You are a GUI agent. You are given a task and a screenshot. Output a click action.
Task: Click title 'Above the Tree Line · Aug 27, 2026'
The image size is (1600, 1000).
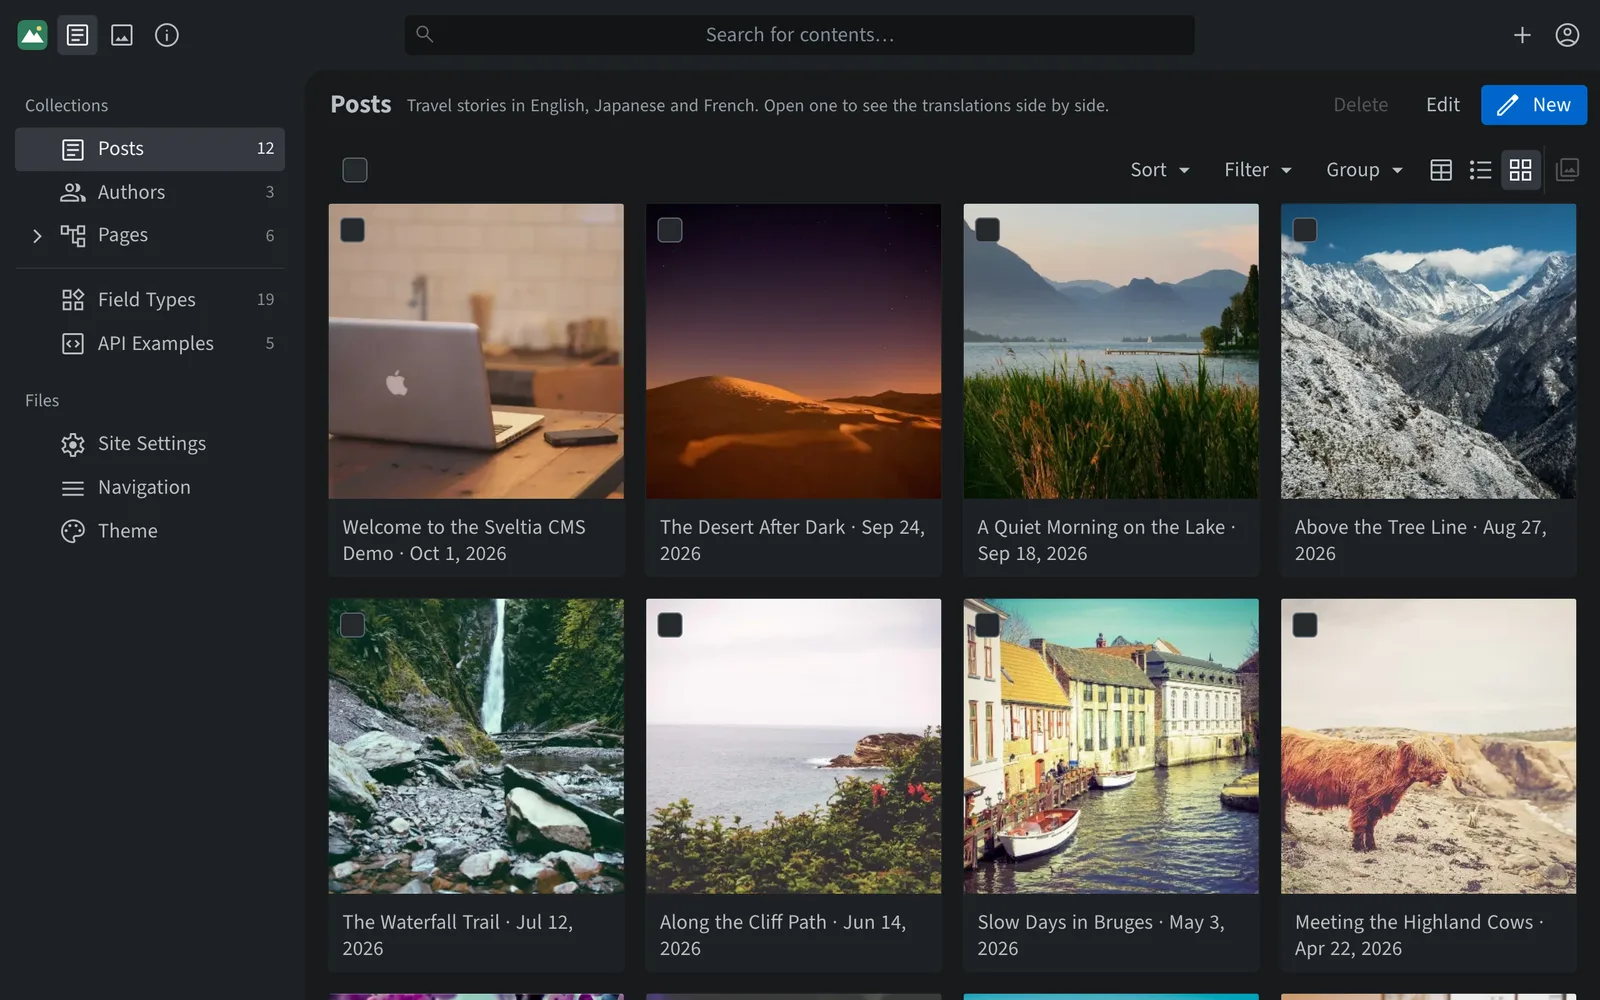point(1421,540)
